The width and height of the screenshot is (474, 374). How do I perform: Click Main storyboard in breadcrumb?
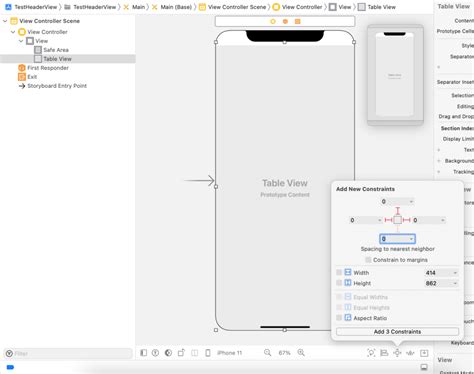(x=134, y=7)
